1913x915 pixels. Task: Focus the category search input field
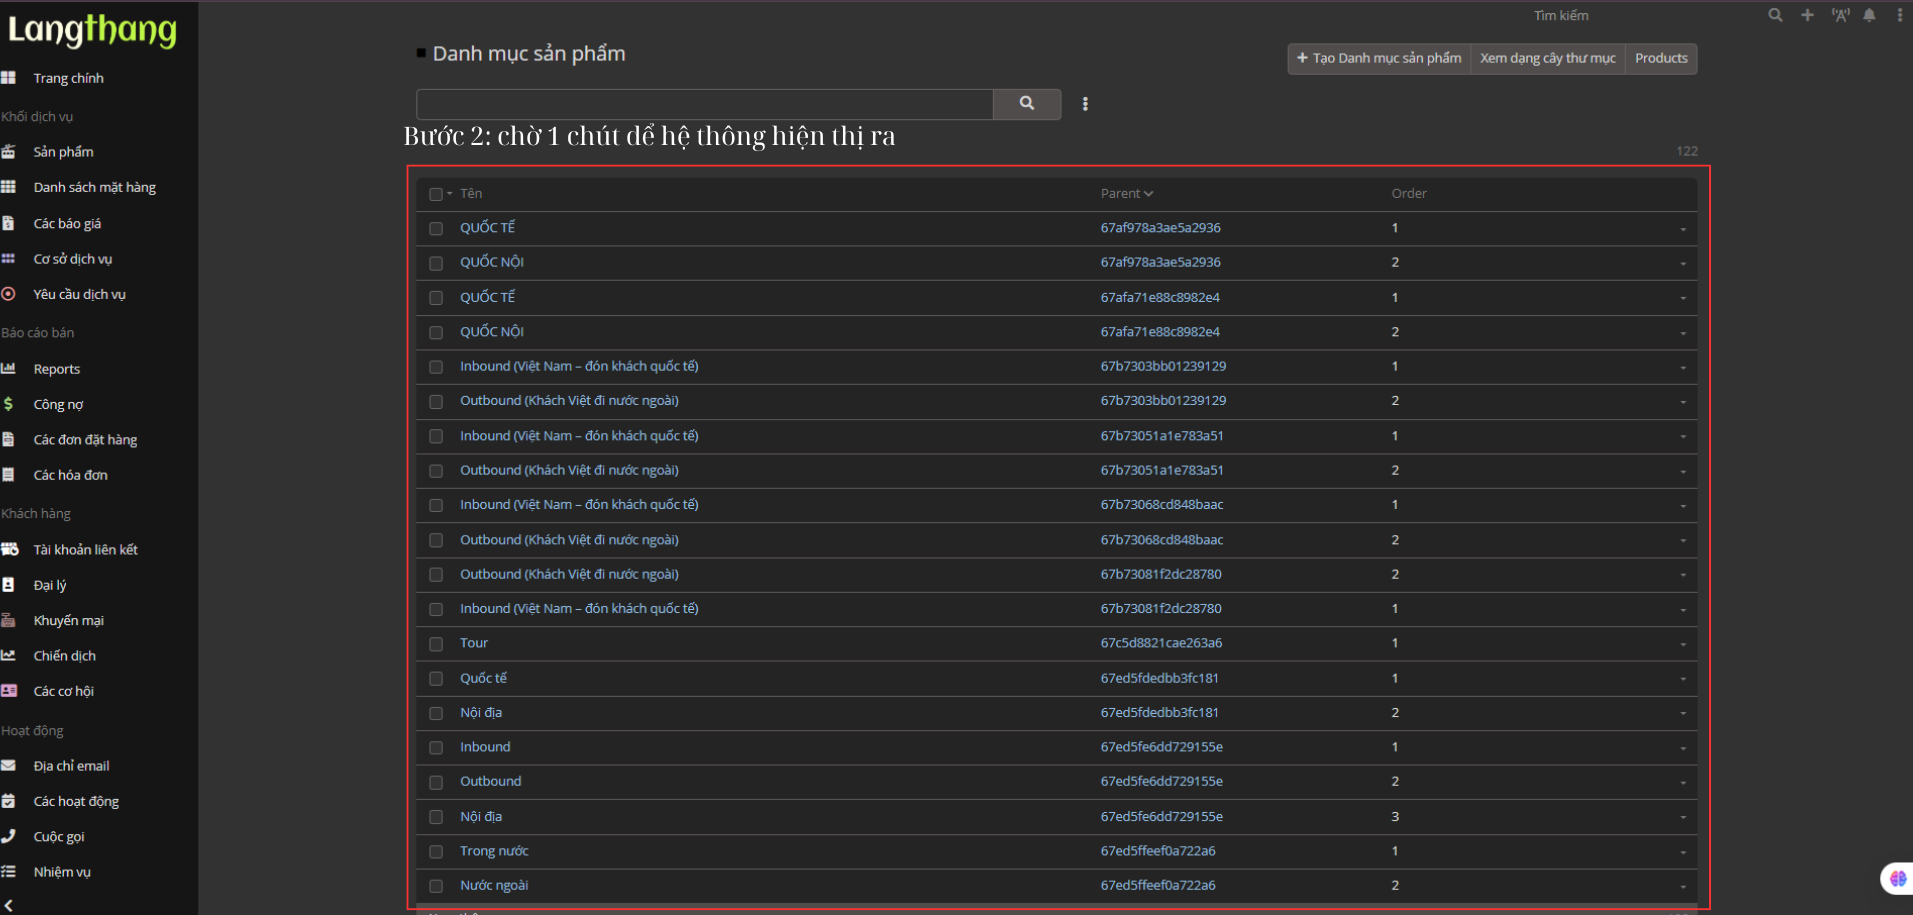[704, 104]
